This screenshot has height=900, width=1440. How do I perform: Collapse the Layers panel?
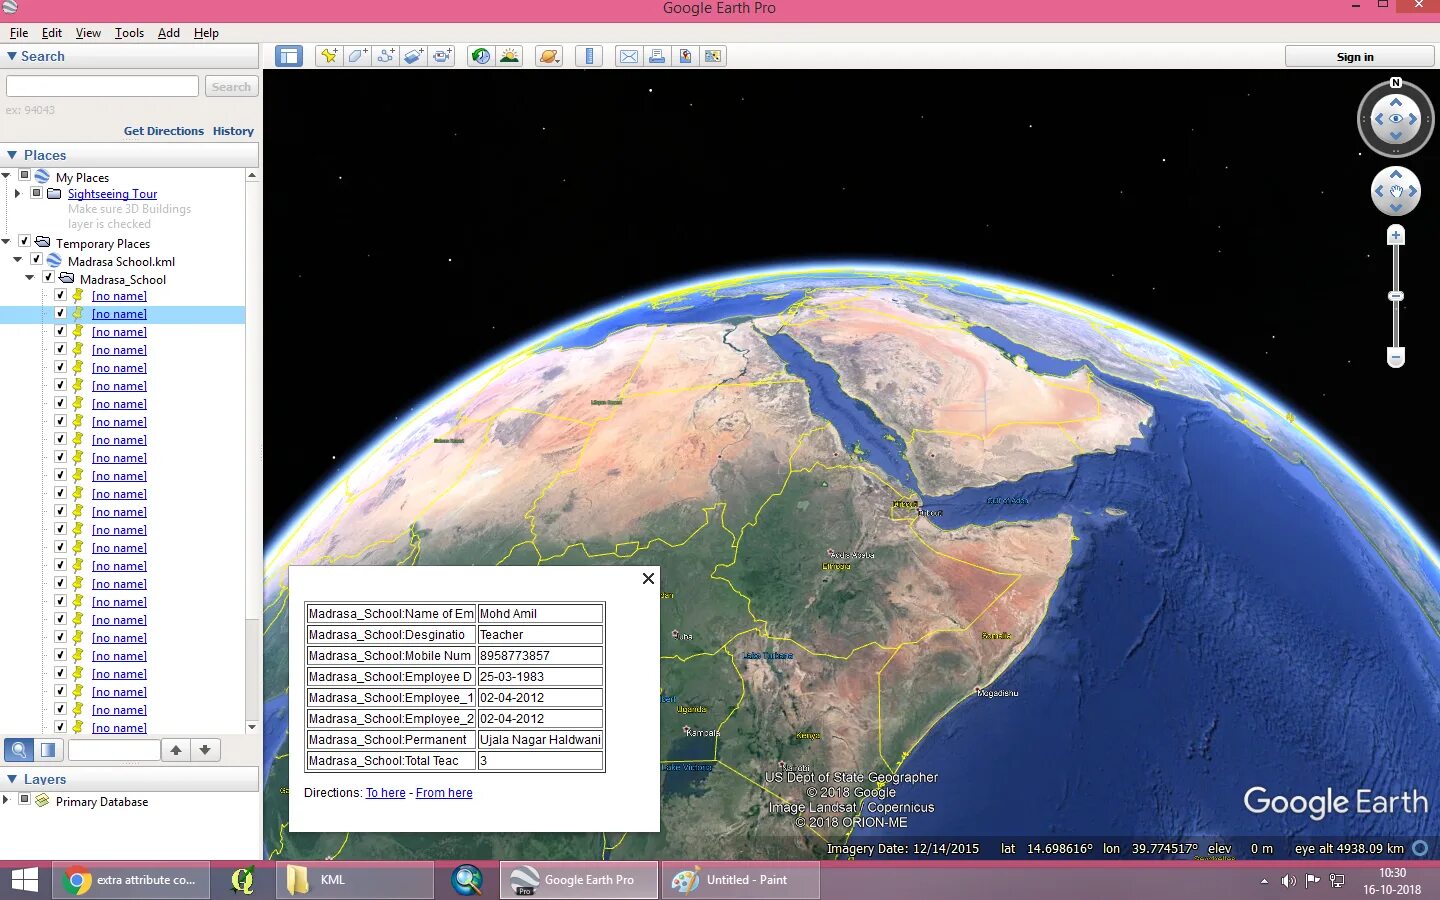12,779
